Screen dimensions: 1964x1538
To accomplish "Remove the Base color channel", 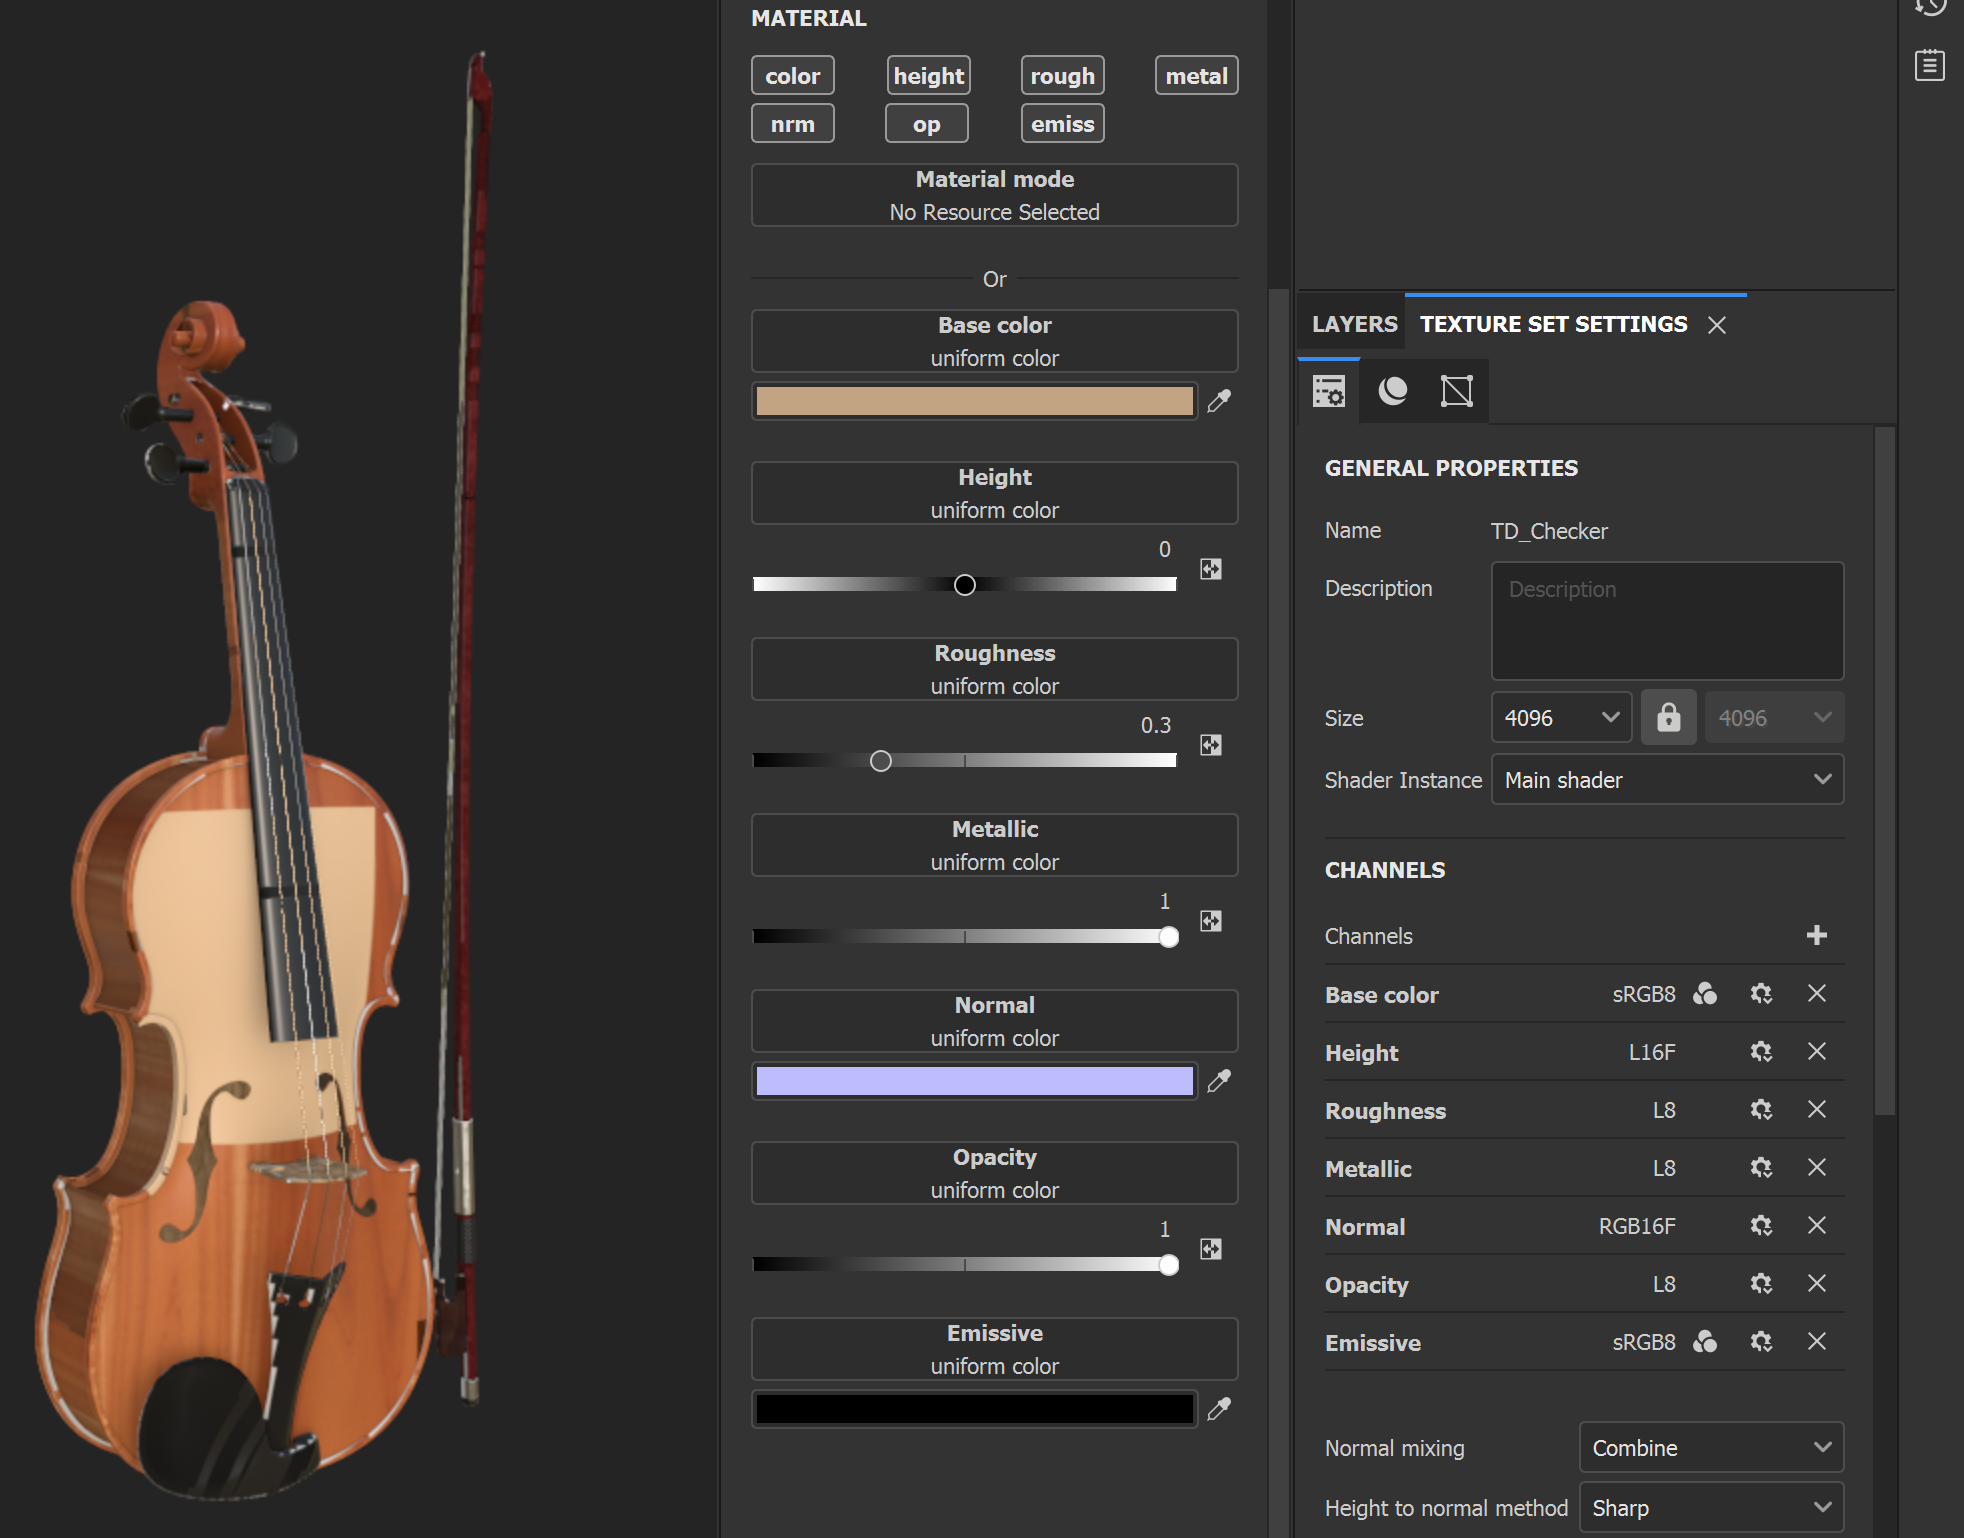I will tap(1817, 994).
